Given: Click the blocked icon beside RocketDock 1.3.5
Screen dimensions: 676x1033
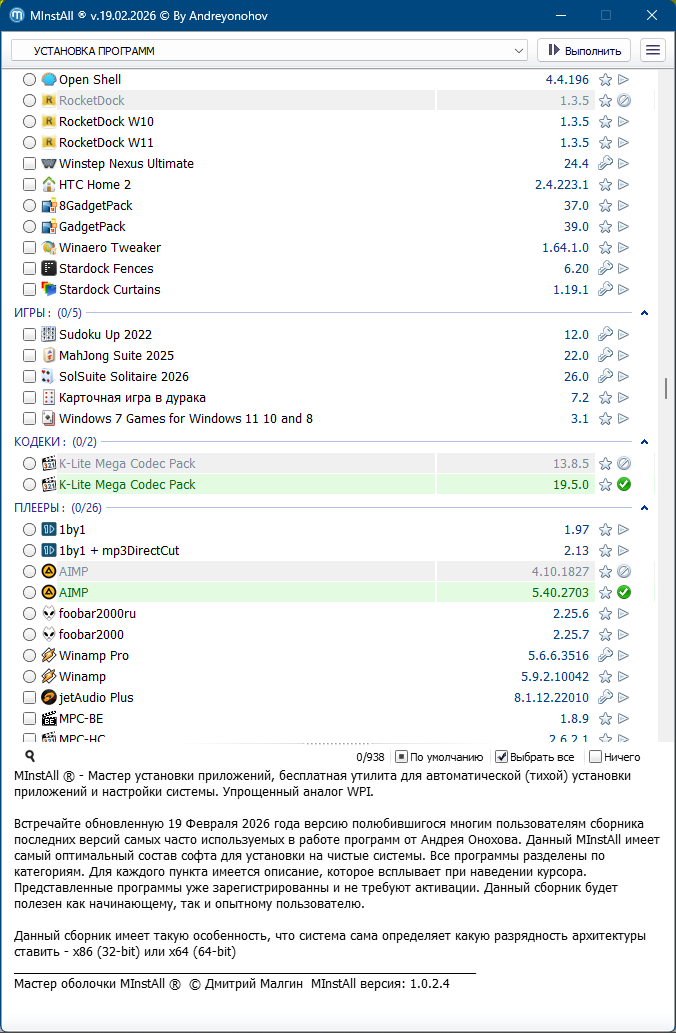Looking at the screenshot, I should point(623,101).
